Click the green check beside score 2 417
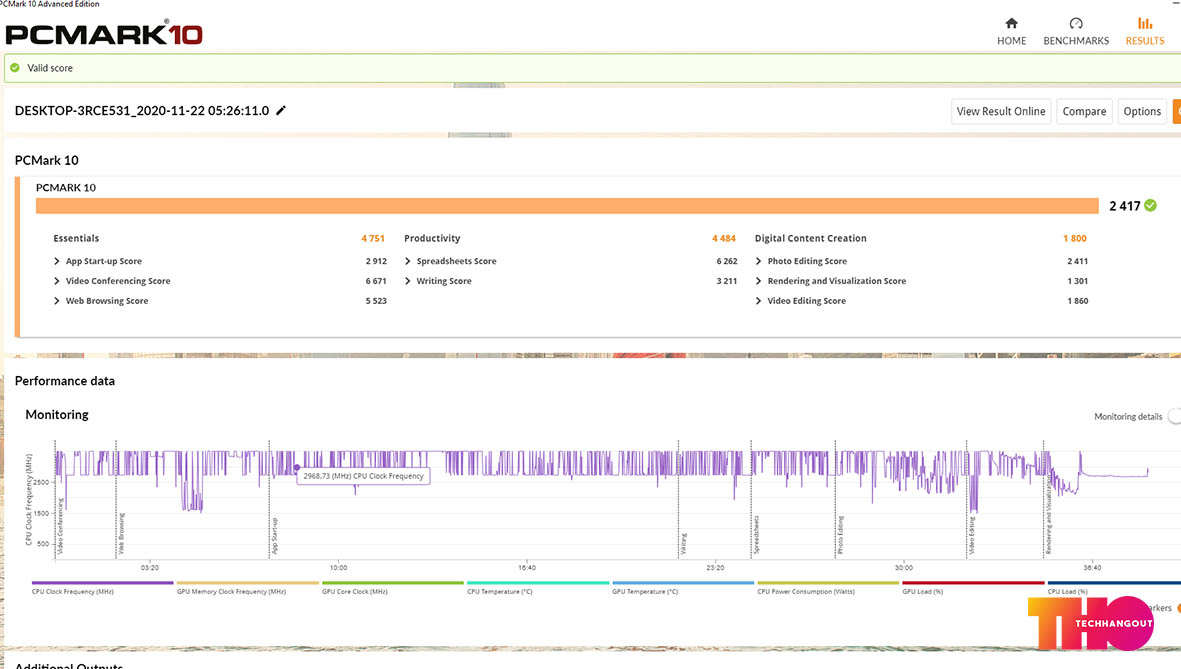The image size is (1181, 669). (1150, 205)
